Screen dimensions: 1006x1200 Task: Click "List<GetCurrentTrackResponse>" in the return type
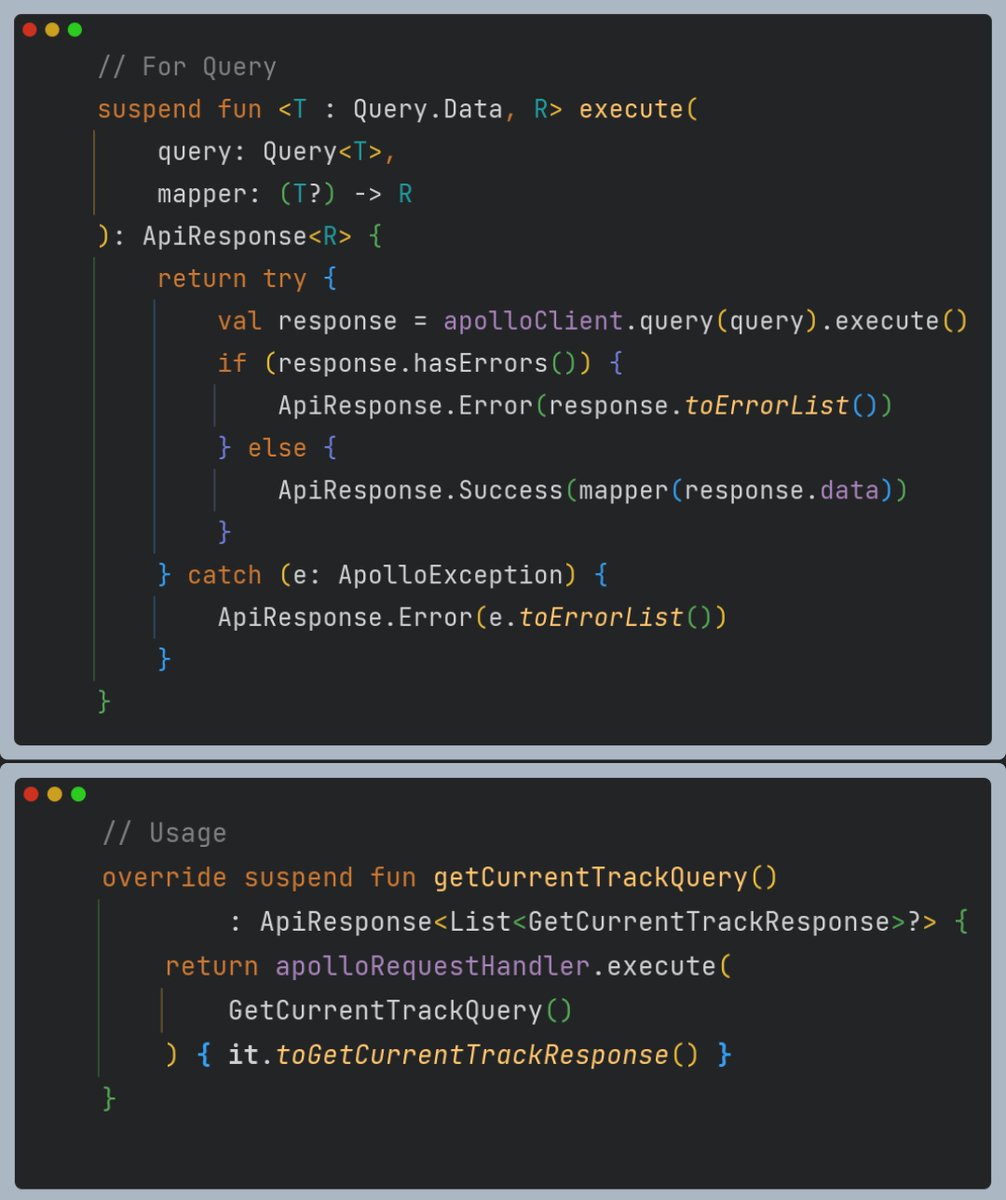click(x=677, y=922)
